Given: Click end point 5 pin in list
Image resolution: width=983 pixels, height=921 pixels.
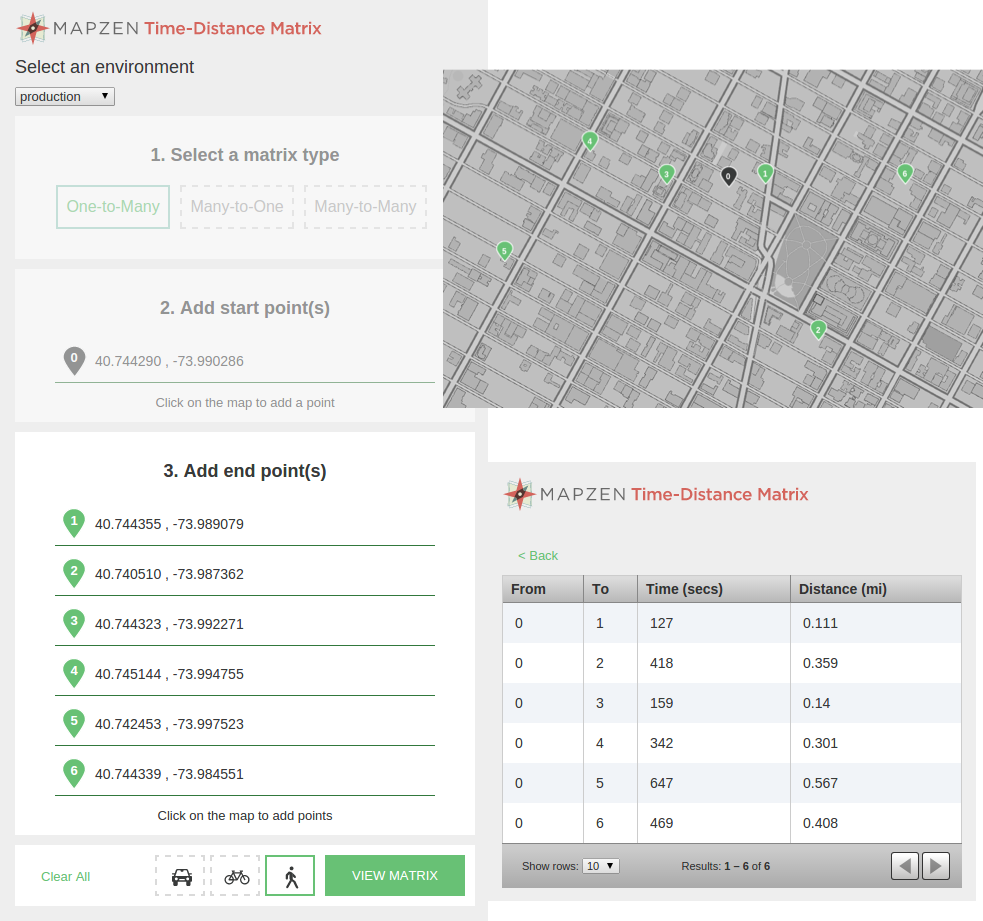Looking at the screenshot, I should coord(74,723).
